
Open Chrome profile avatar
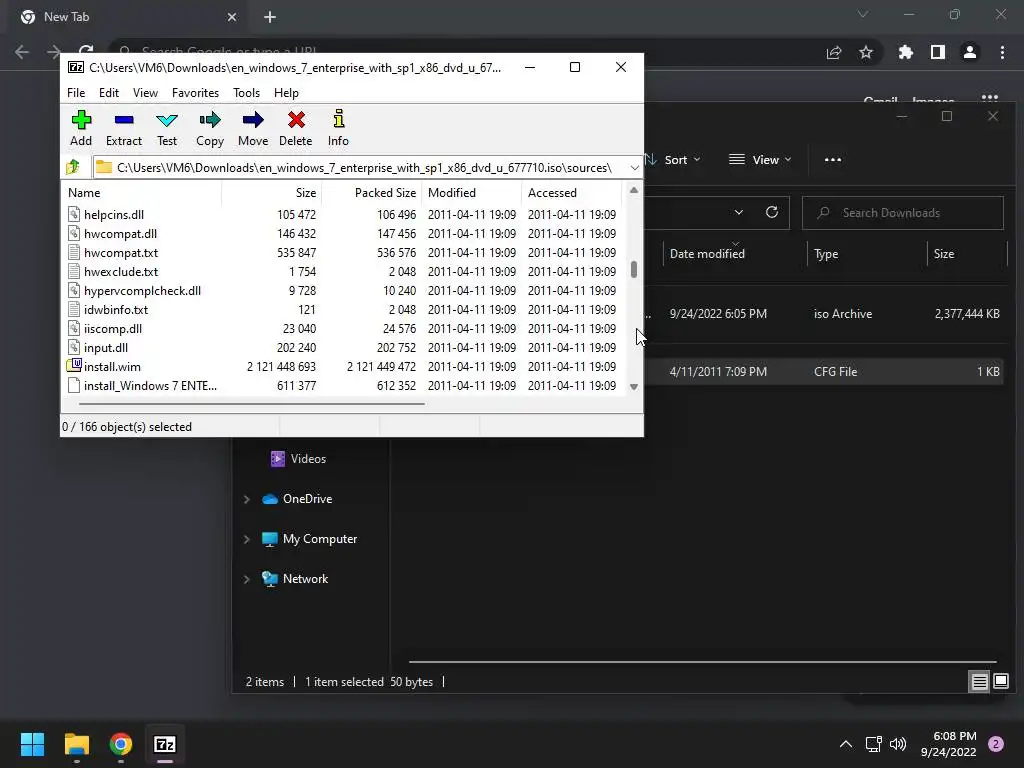click(970, 52)
